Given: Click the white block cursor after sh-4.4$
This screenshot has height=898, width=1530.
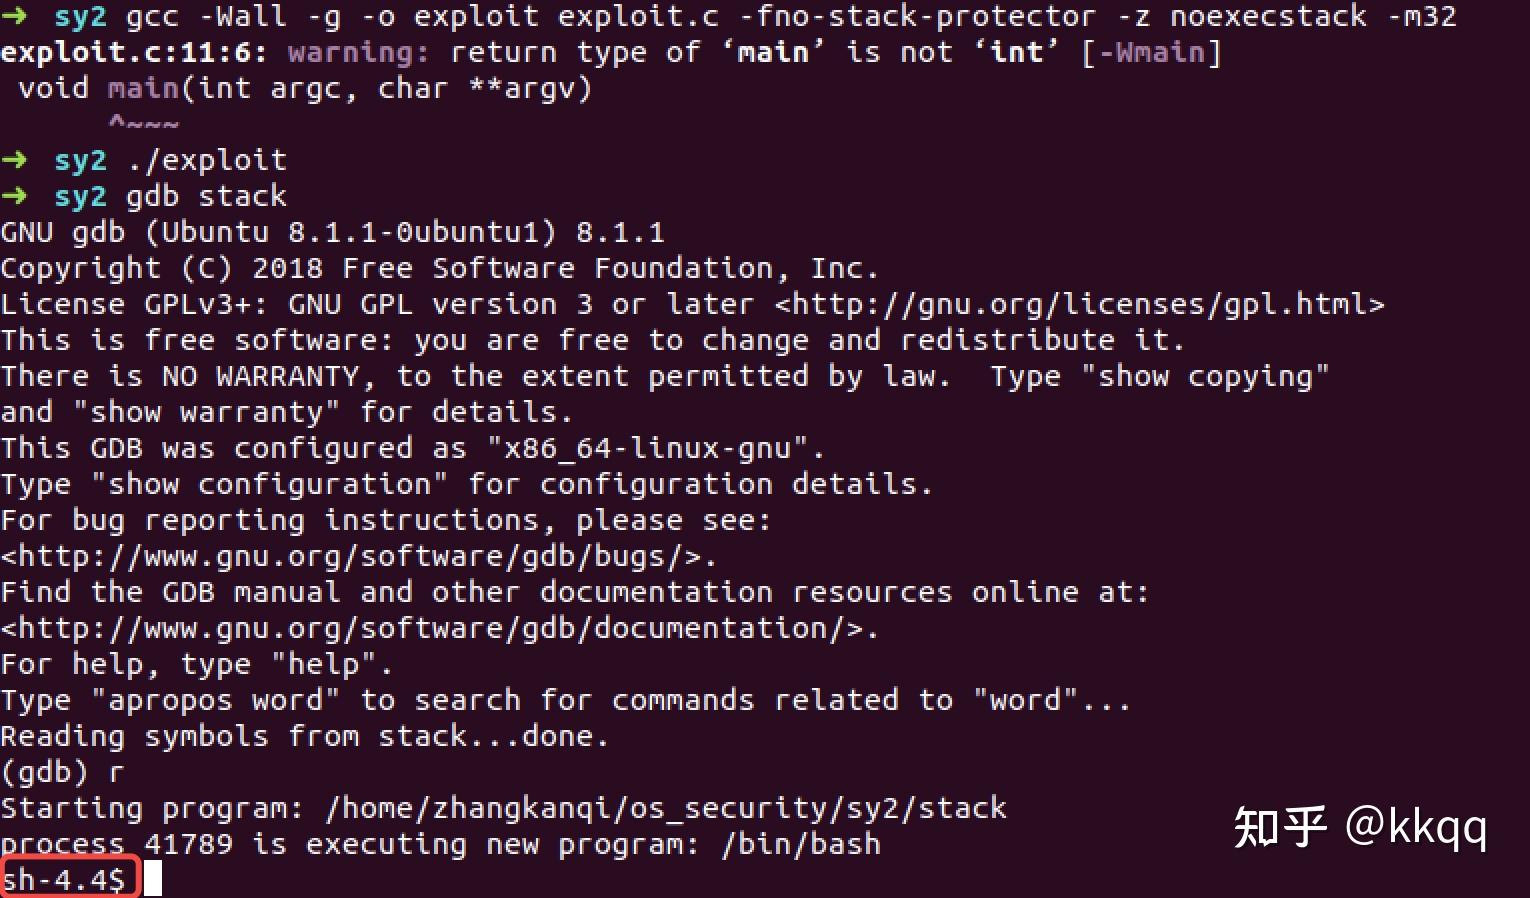Looking at the screenshot, I should pos(152,879).
